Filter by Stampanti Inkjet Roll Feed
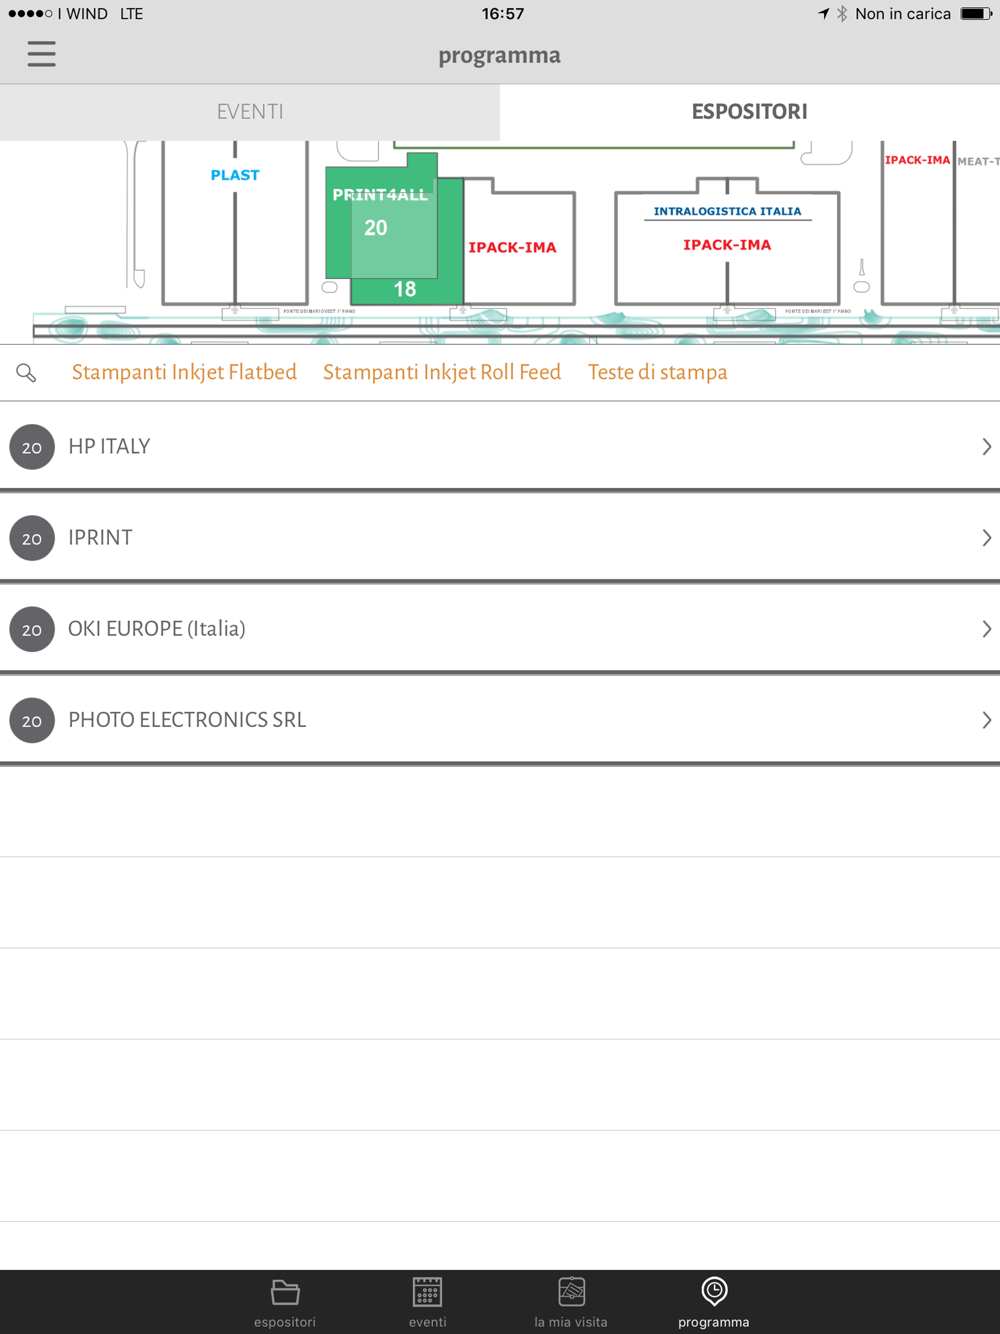Viewport: 1000px width, 1334px height. [441, 373]
